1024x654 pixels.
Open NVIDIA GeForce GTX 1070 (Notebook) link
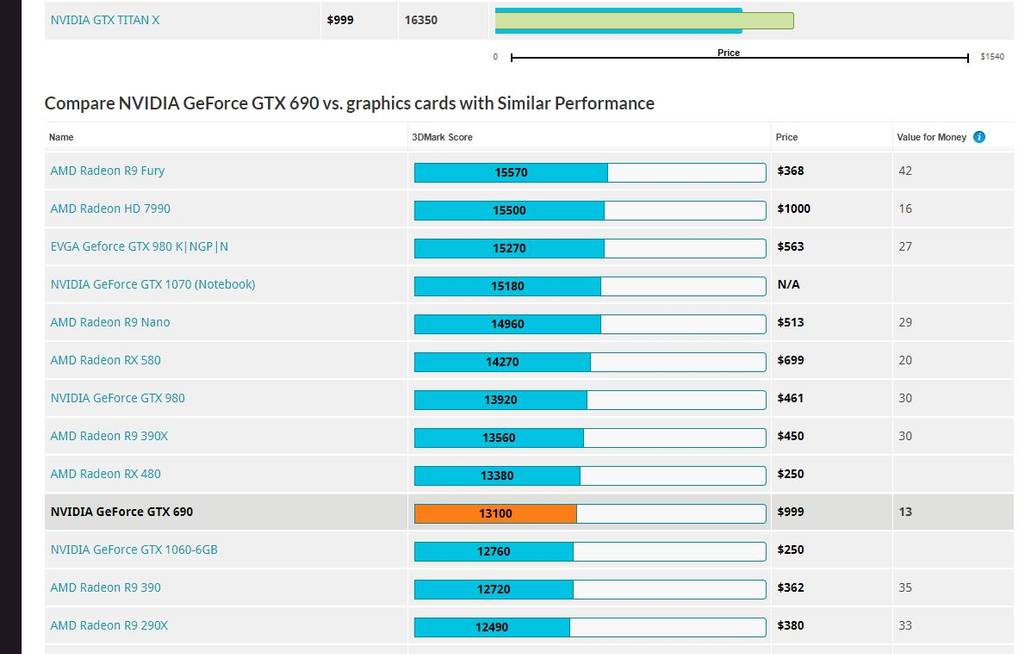(x=153, y=284)
